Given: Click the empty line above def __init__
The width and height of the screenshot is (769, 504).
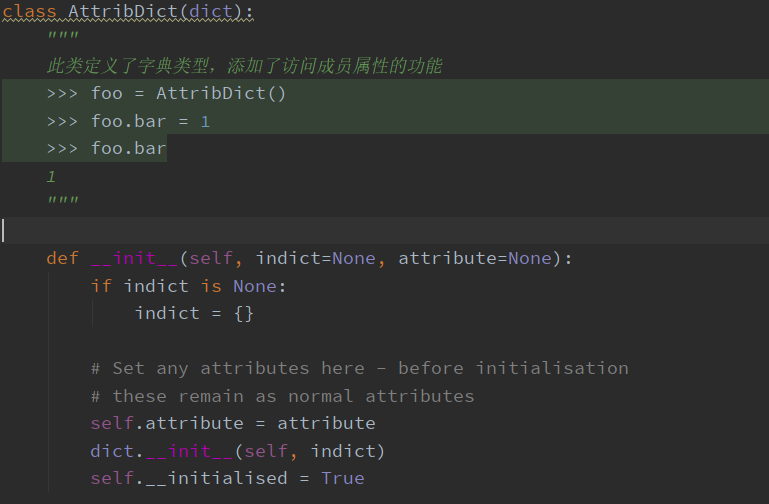Looking at the screenshot, I should [x=300, y=231].
